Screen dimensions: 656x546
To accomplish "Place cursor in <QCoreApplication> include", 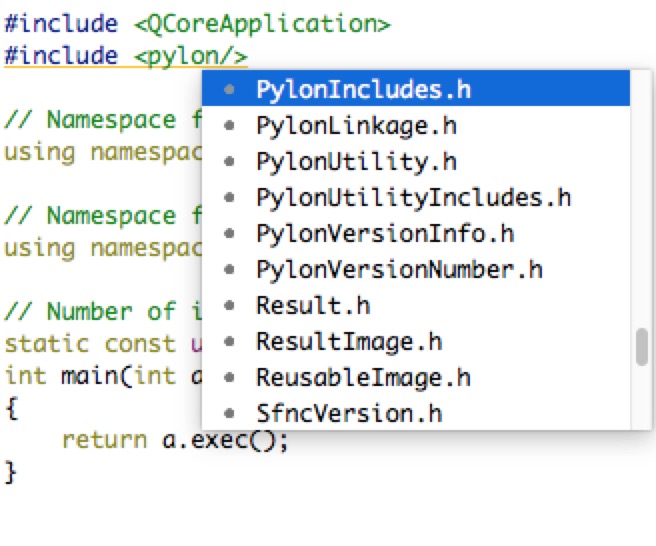I will click(262, 24).
